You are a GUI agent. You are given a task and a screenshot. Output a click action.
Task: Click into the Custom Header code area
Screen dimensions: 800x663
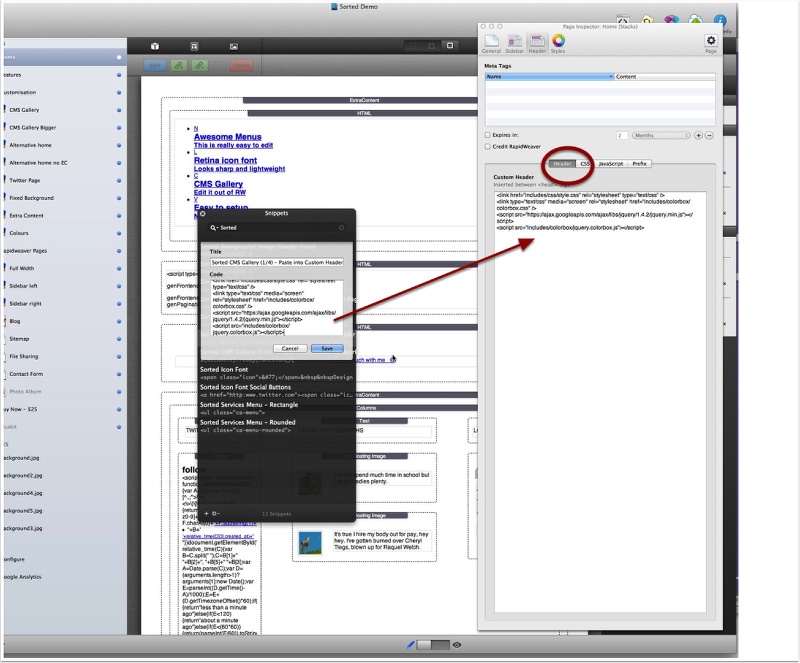(x=600, y=402)
